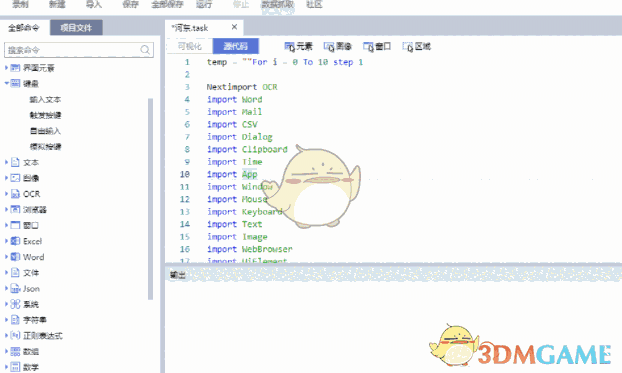Image resolution: width=622 pixels, height=373 pixels.
Task: Click the 数据抓取 data scraping toolbar button
Action: (278, 4)
